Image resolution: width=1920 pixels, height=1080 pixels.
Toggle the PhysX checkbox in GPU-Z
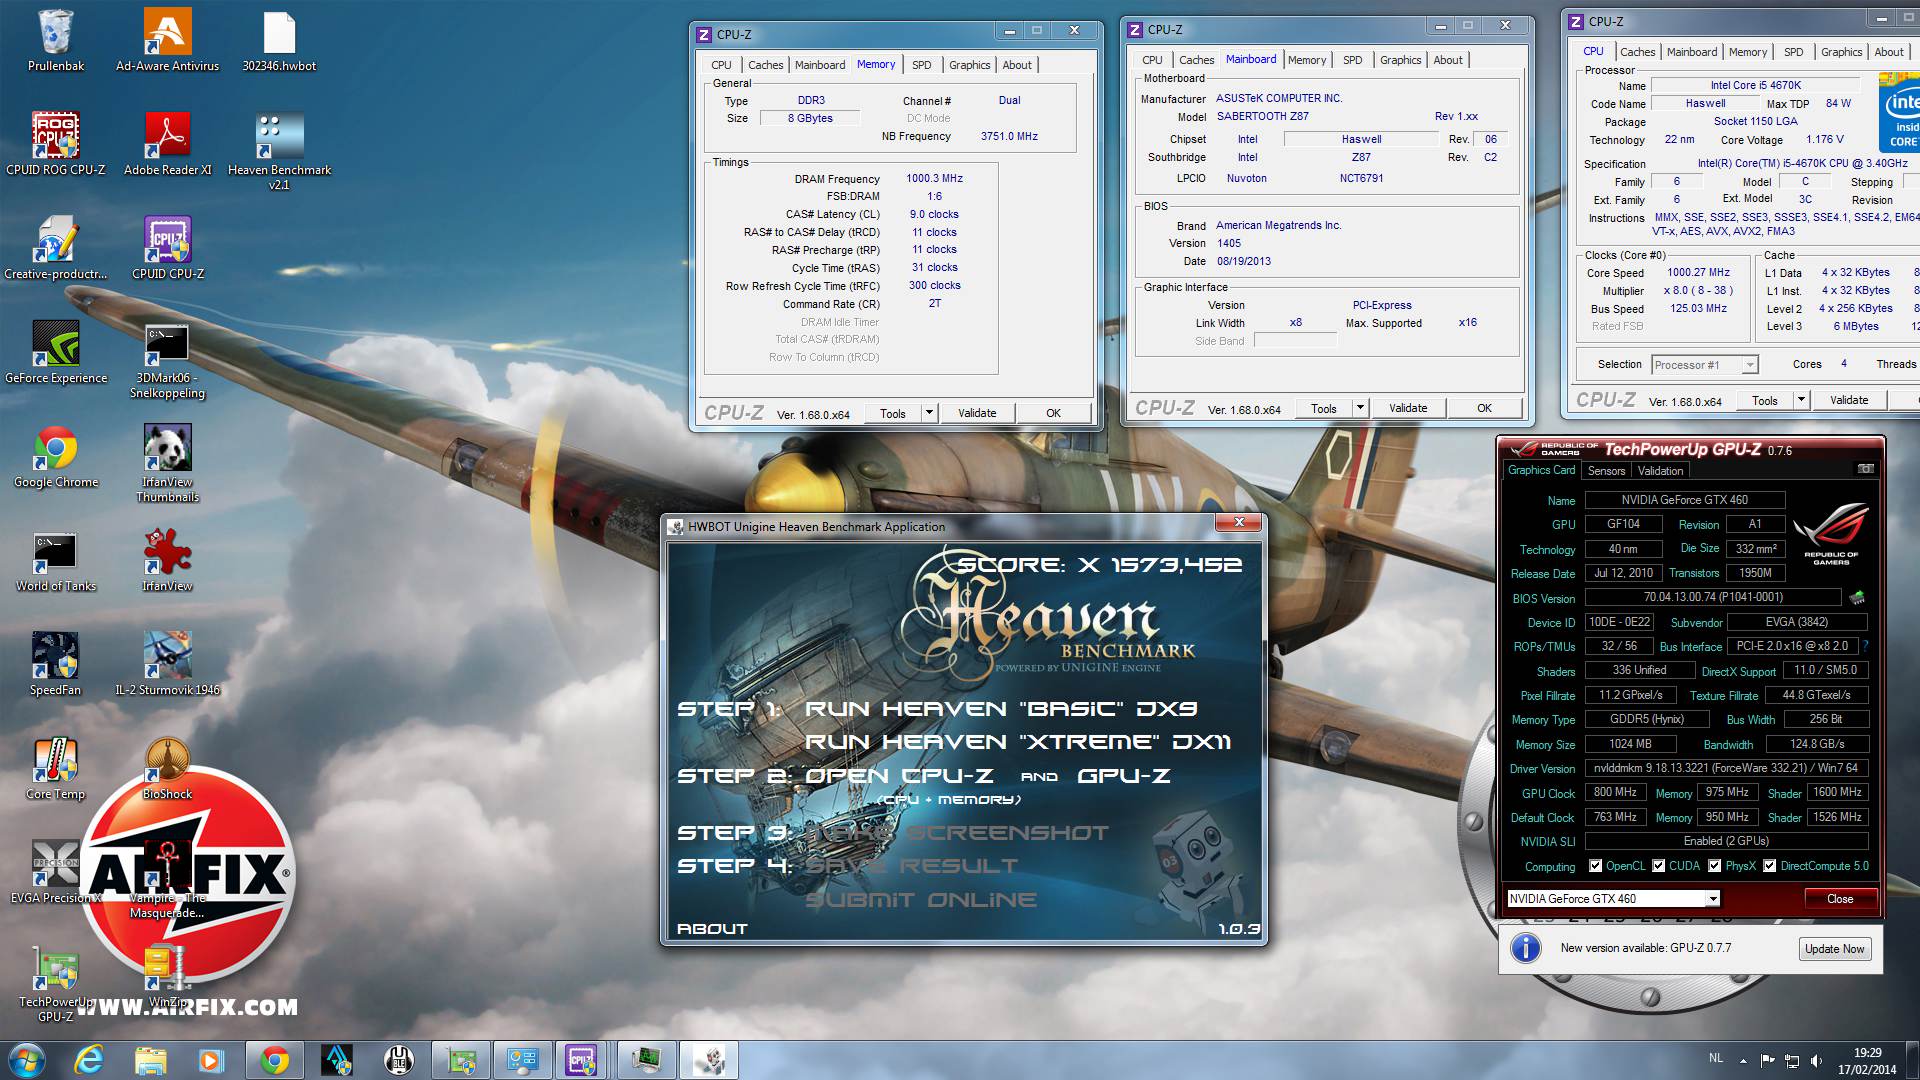click(x=1715, y=866)
